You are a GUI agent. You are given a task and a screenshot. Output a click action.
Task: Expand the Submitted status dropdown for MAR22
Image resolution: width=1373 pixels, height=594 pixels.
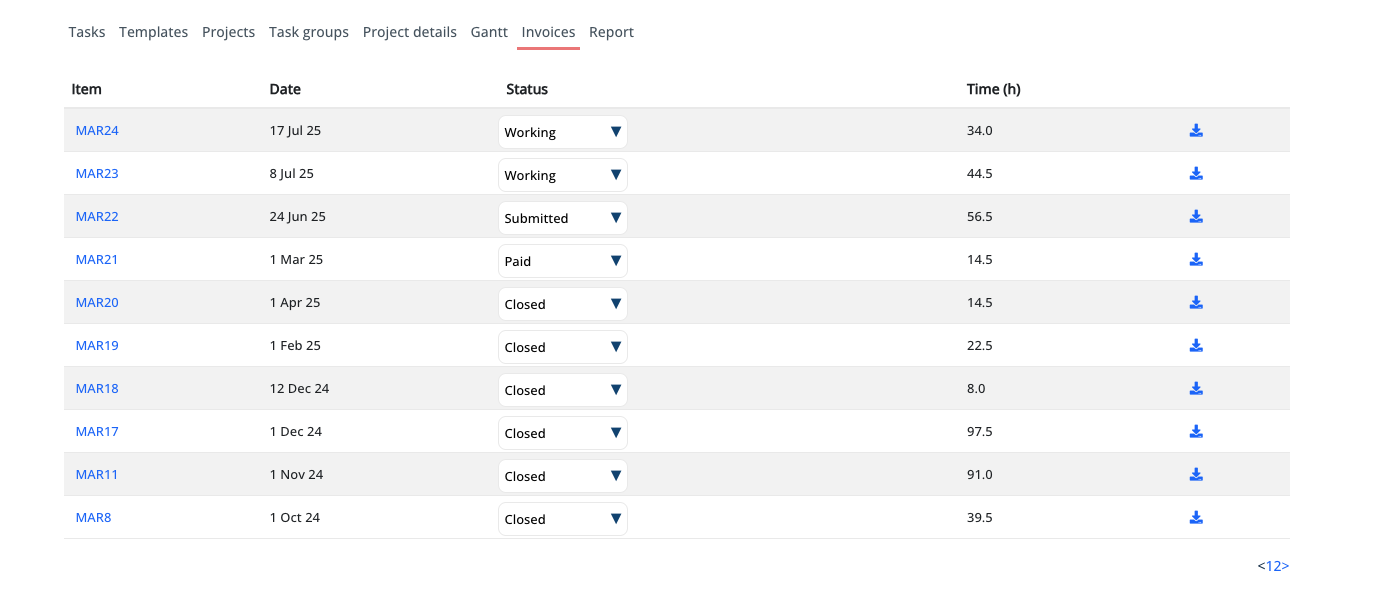click(x=562, y=218)
